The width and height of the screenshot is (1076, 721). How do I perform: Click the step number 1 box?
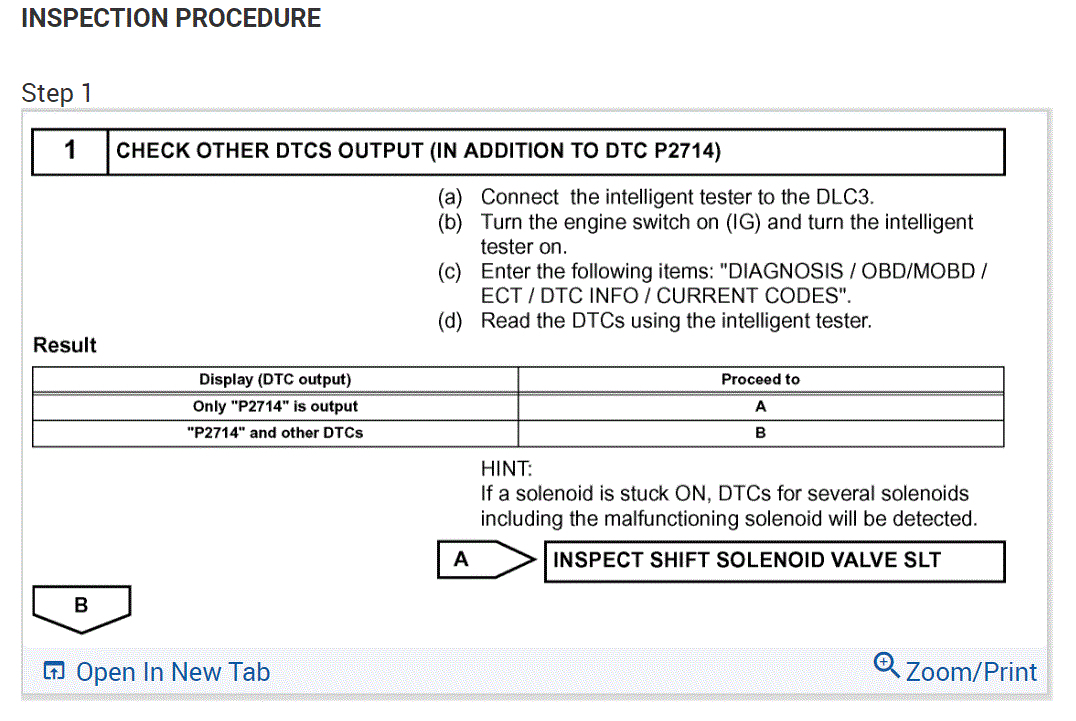tap(70, 151)
